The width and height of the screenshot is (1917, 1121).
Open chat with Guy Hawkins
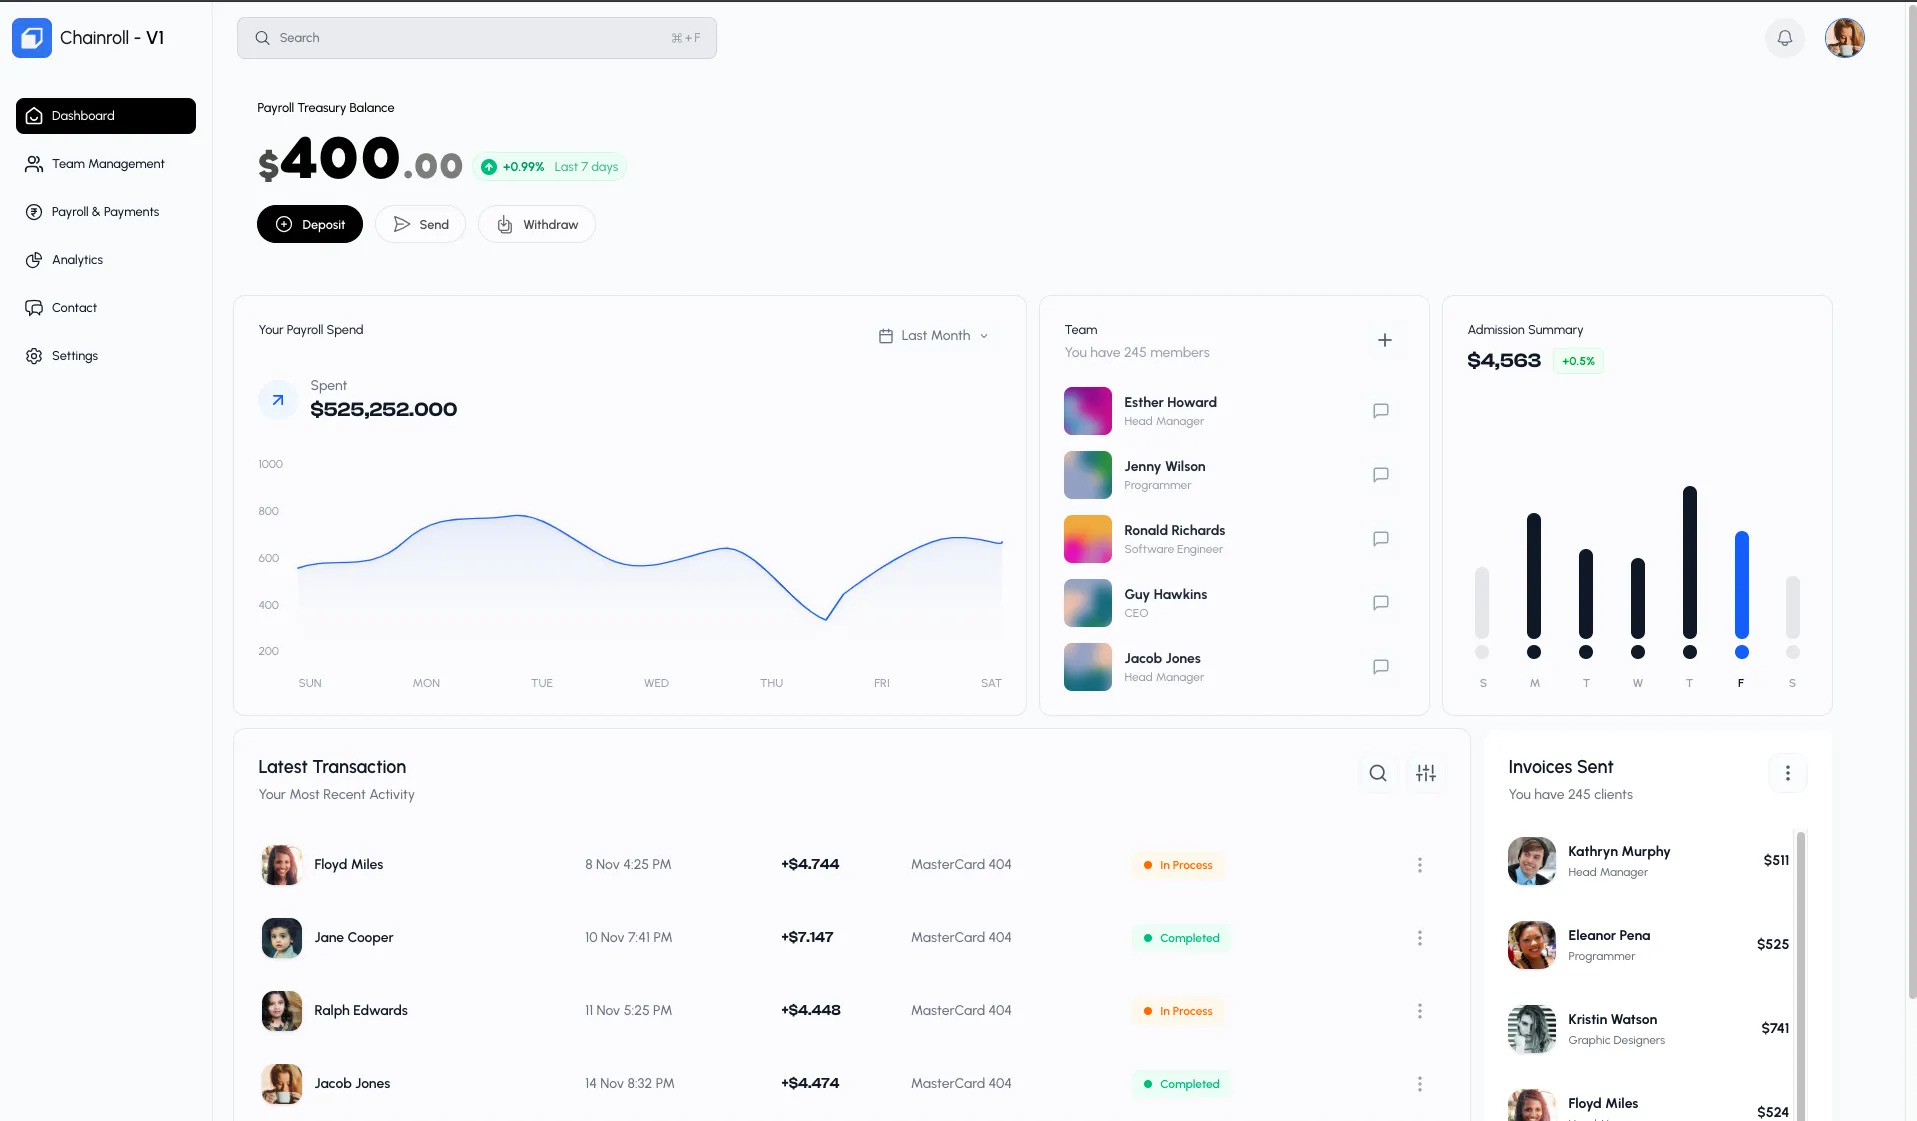[1380, 603]
